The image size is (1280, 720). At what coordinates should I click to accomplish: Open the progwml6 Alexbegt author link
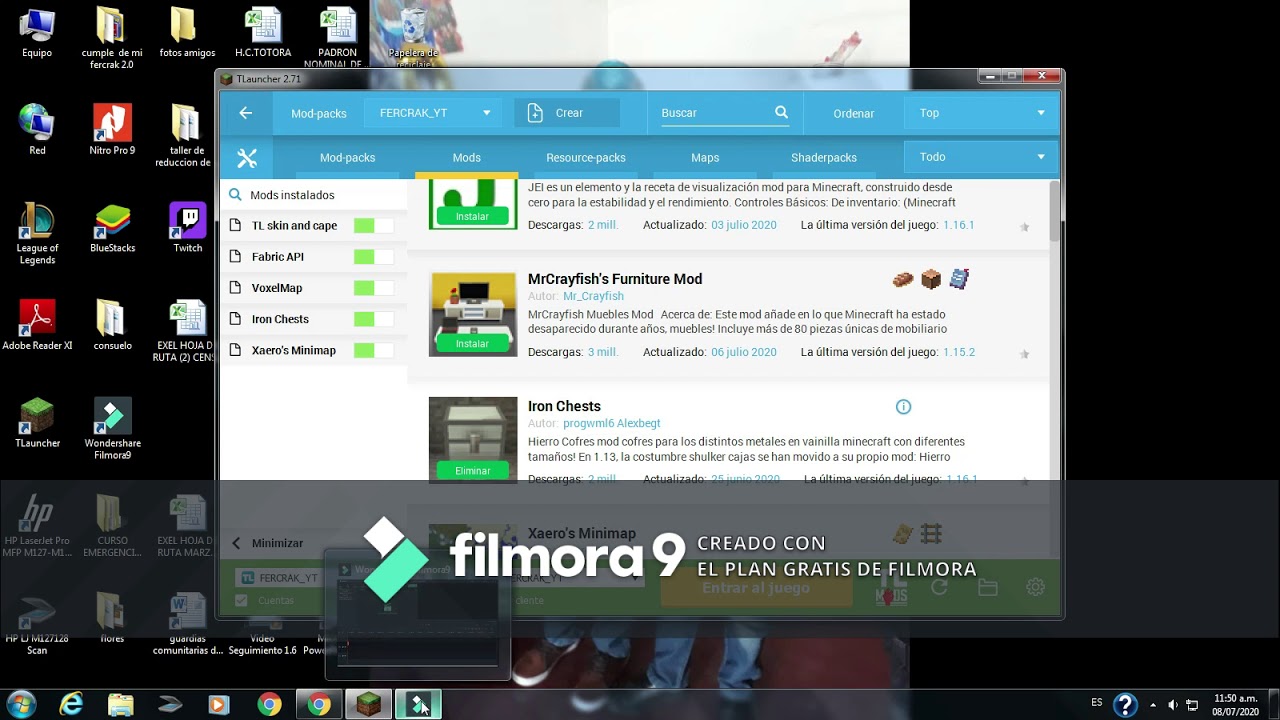(612, 423)
